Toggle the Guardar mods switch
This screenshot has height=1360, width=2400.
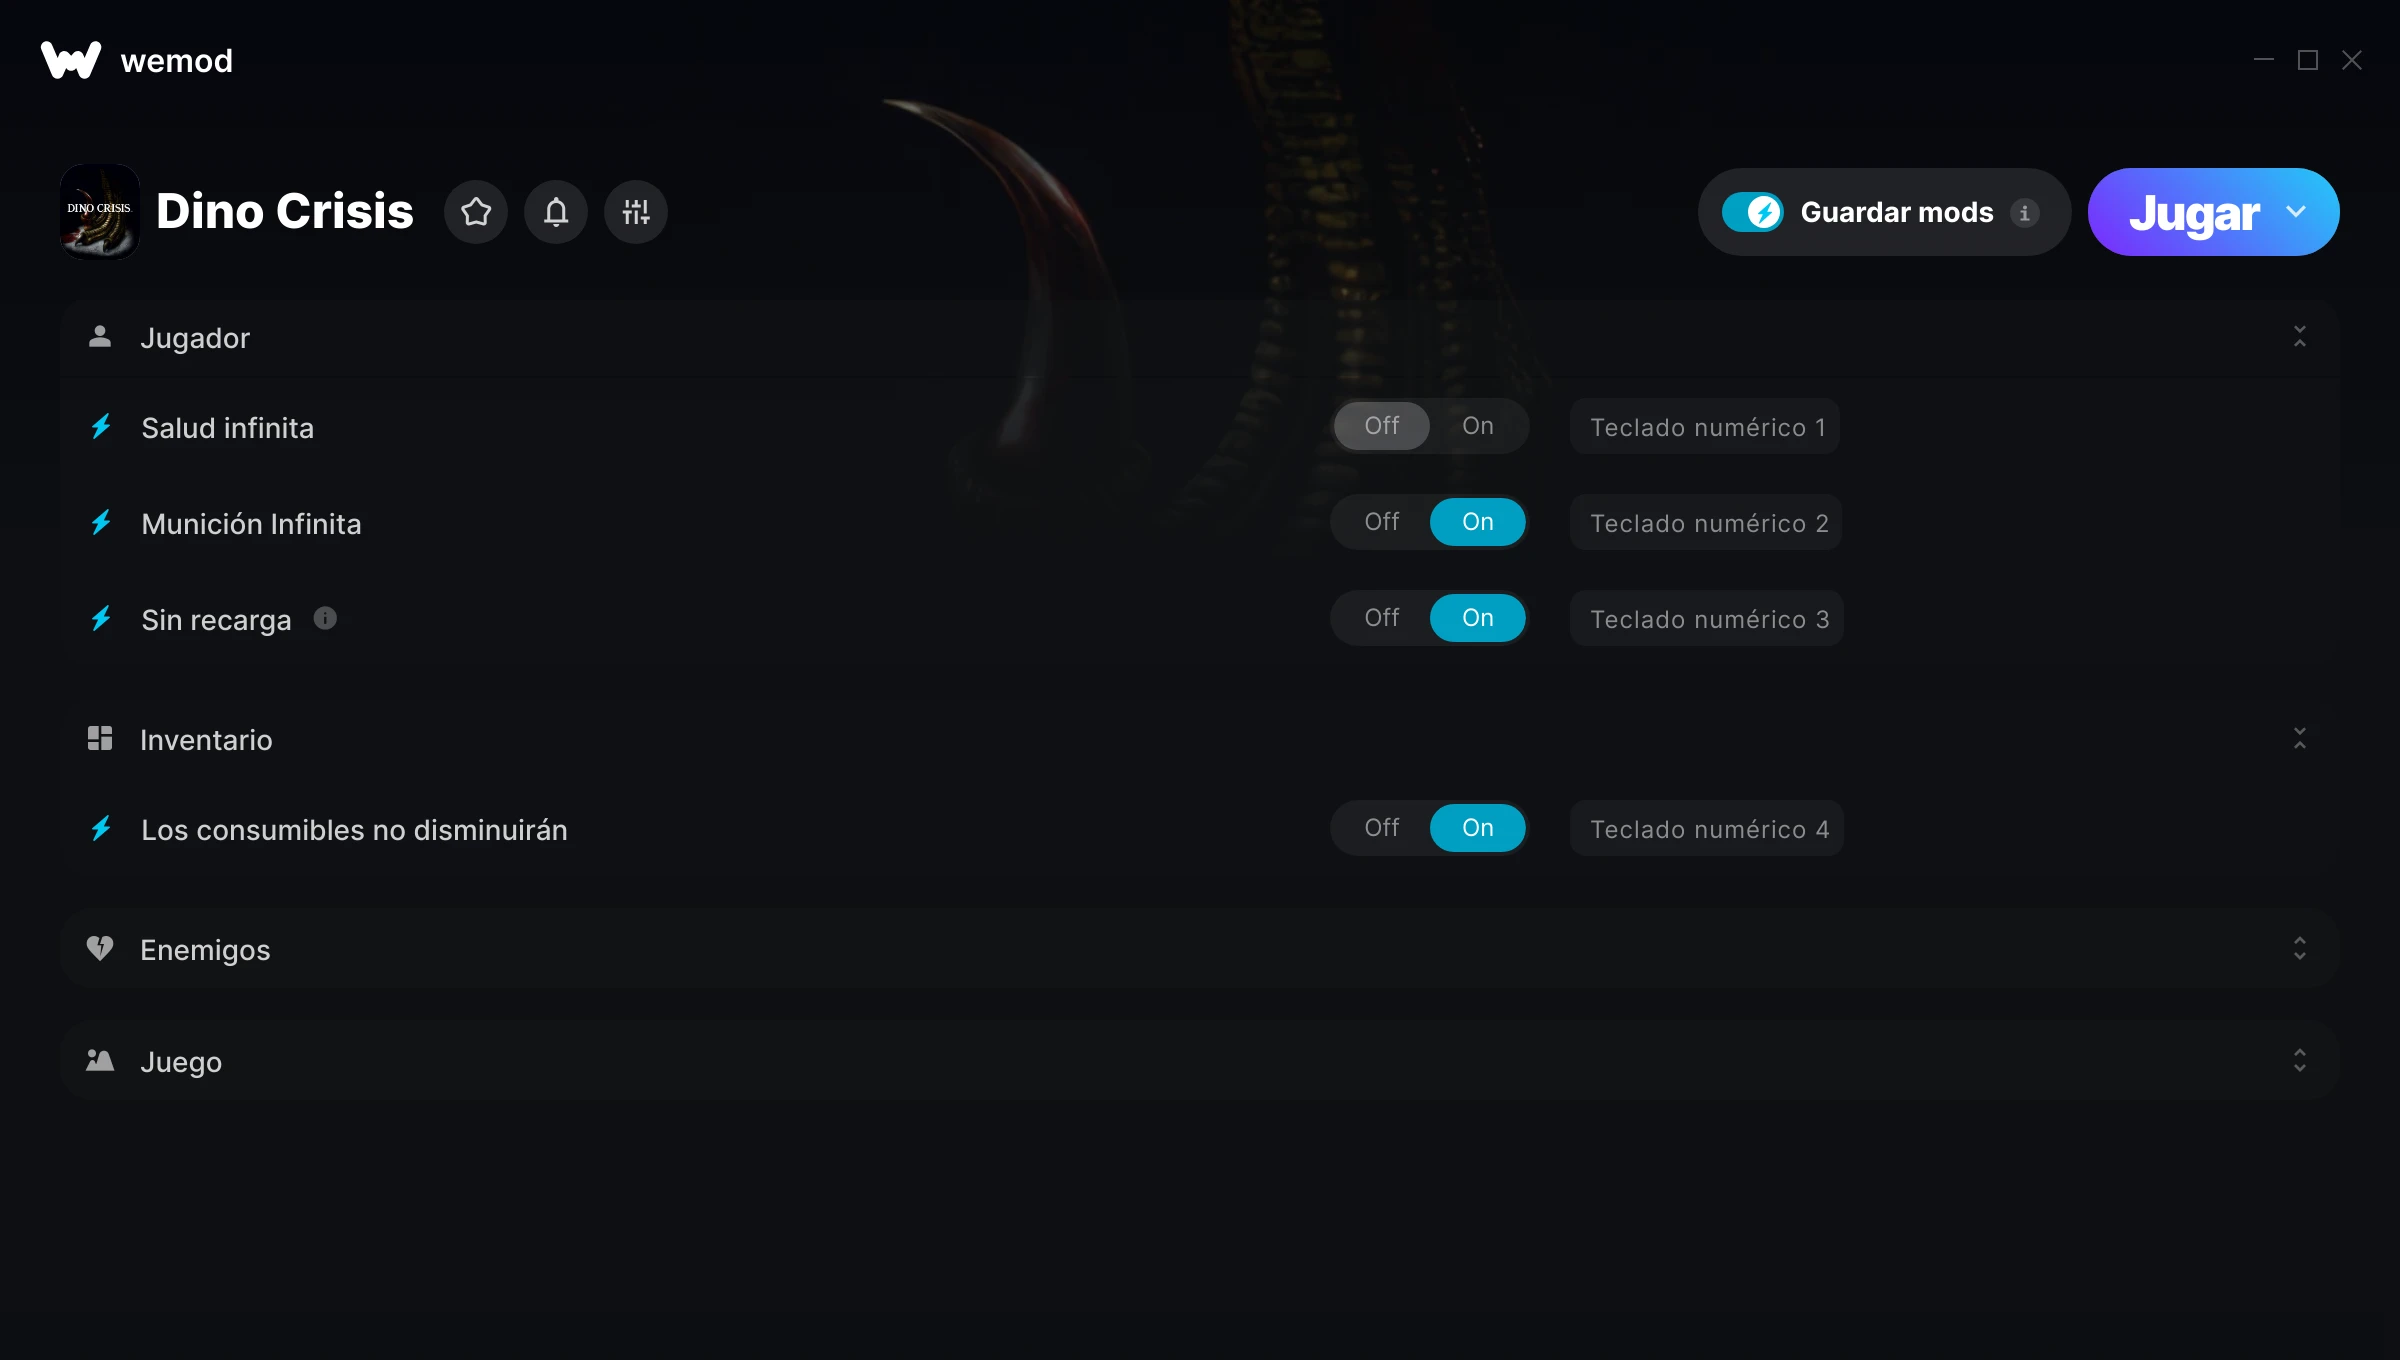(1752, 212)
